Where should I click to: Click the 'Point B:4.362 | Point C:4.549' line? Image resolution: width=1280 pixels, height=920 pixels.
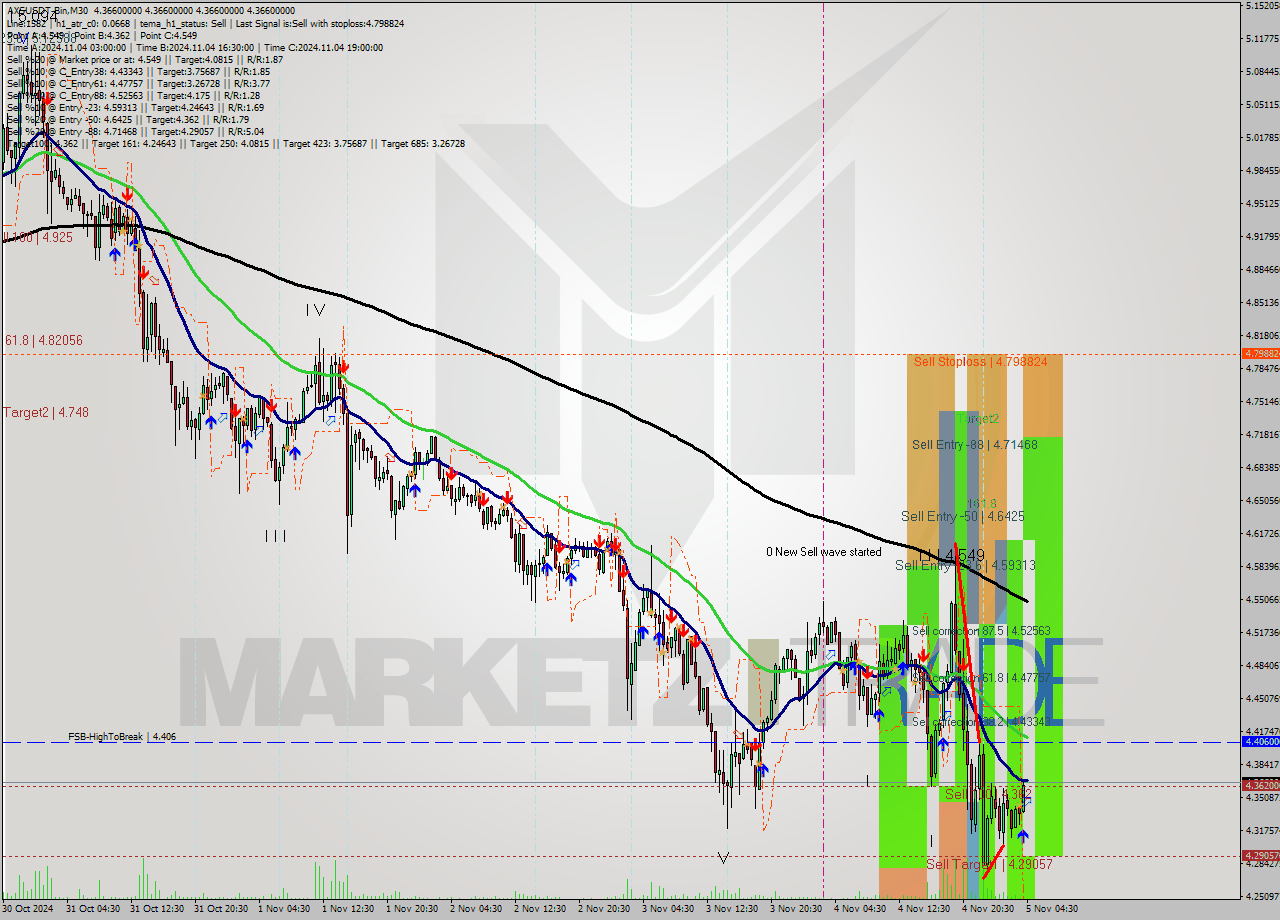click(x=101, y=35)
